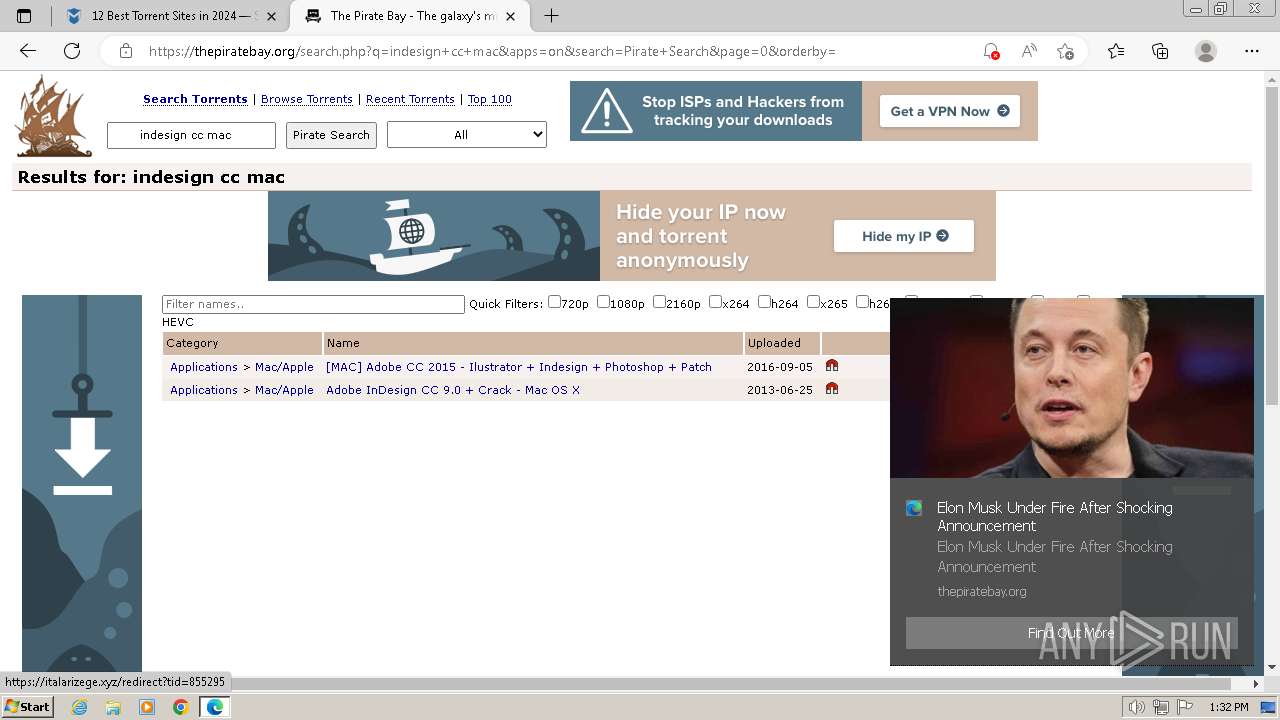View site information lock icon
This screenshot has width=1280, height=720.
pyautogui.click(x=126, y=51)
